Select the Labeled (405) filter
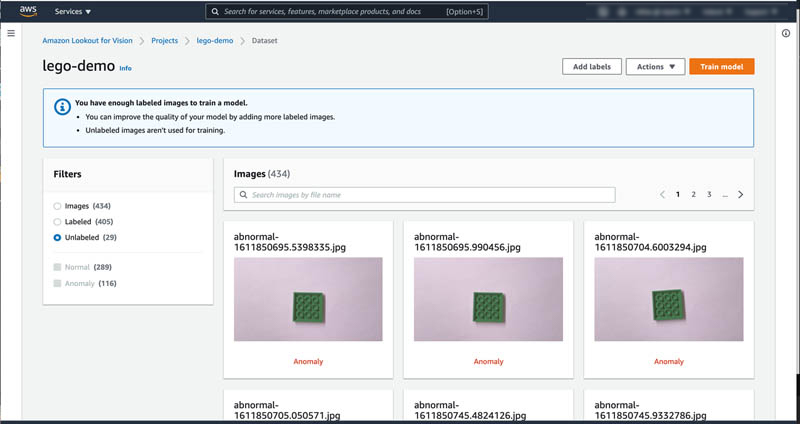This screenshot has width=800, height=424. tap(57, 222)
